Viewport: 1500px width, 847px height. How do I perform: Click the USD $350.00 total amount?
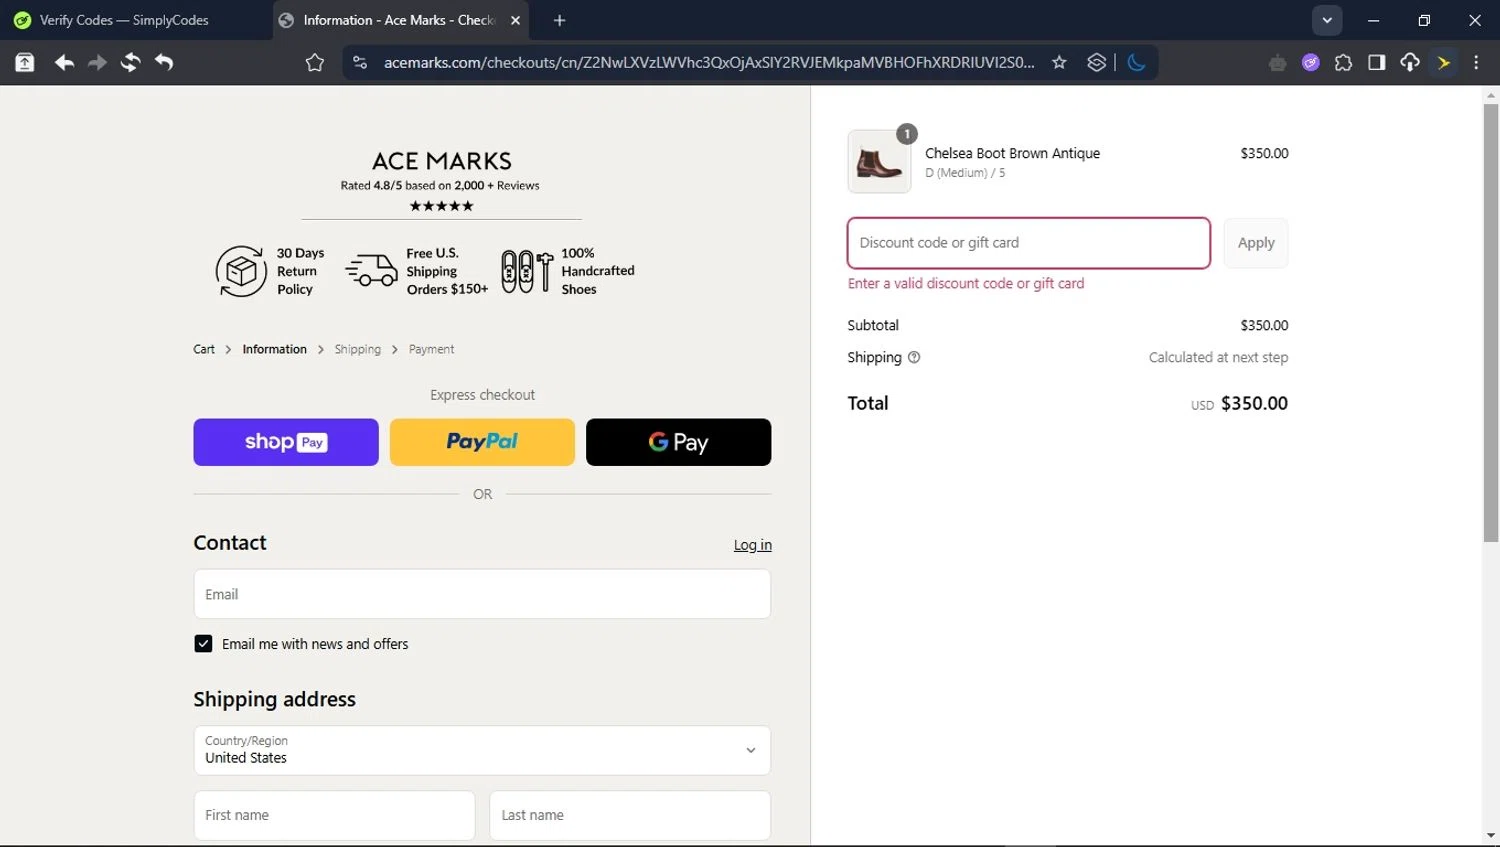pos(1239,404)
